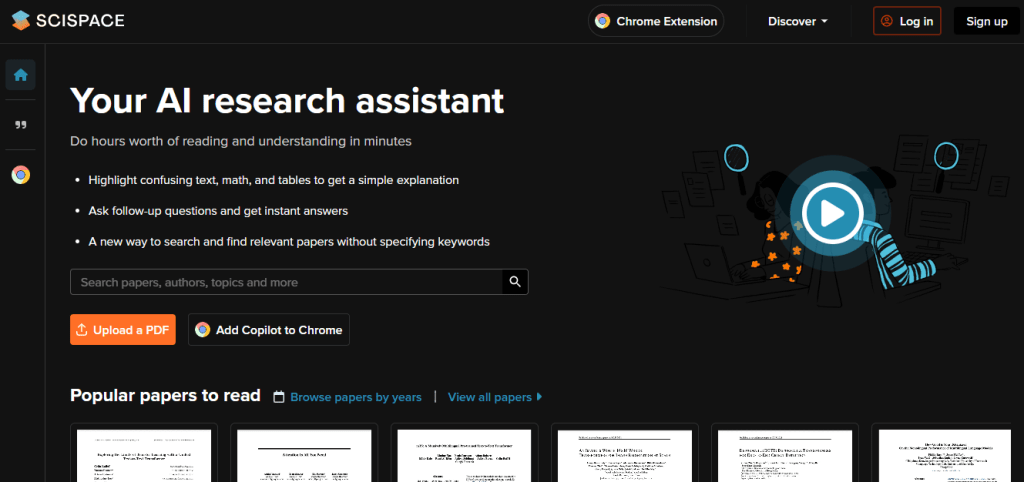Expand the Discover dropdown
This screenshot has height=482, width=1024.
pyautogui.click(x=797, y=21)
